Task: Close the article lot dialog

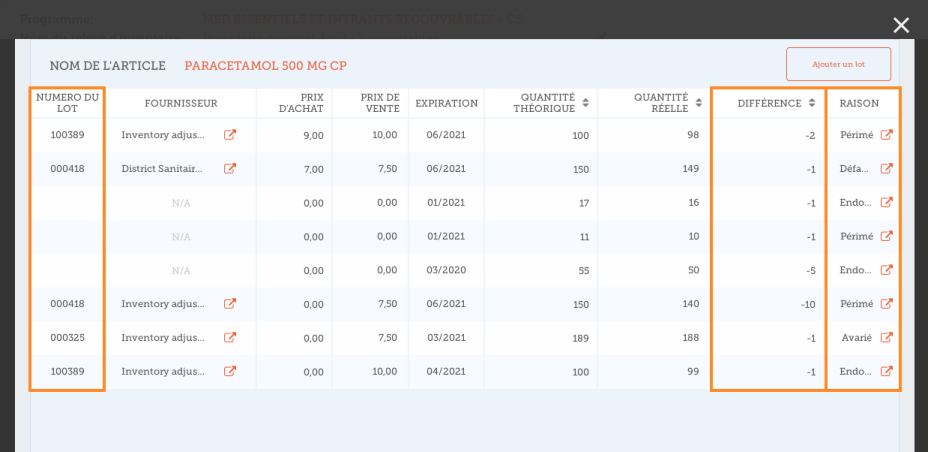Action: 901,25
